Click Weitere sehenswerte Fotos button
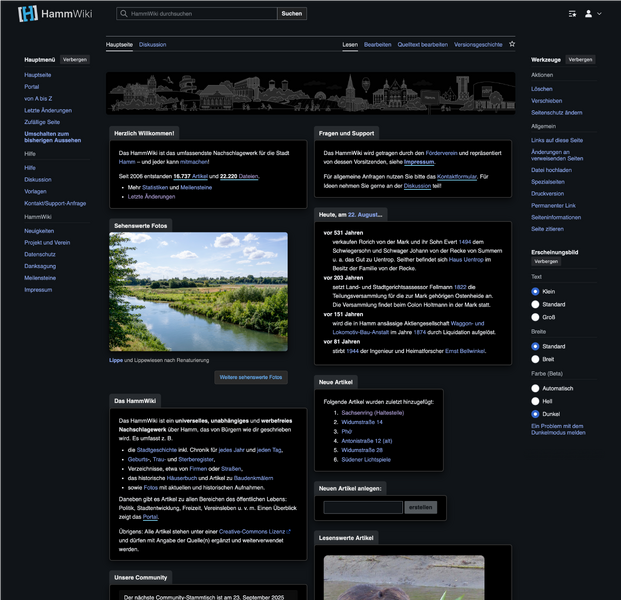Viewport: 621px width, 600px height. point(251,377)
